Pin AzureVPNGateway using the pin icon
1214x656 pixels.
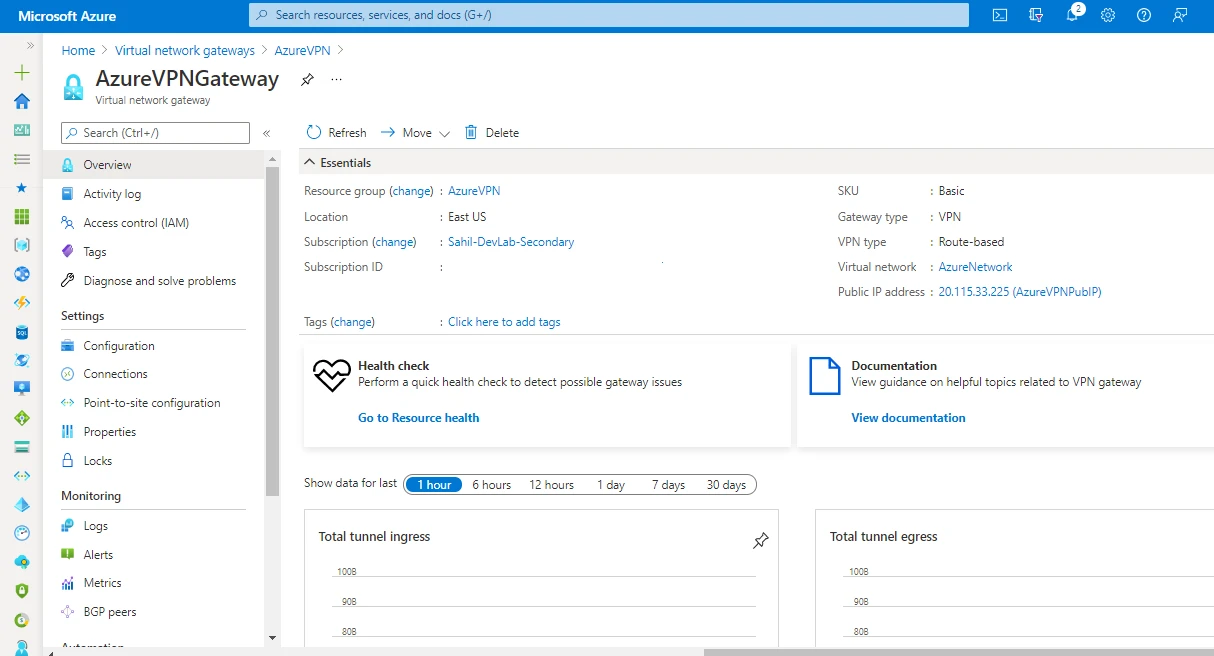click(x=307, y=80)
